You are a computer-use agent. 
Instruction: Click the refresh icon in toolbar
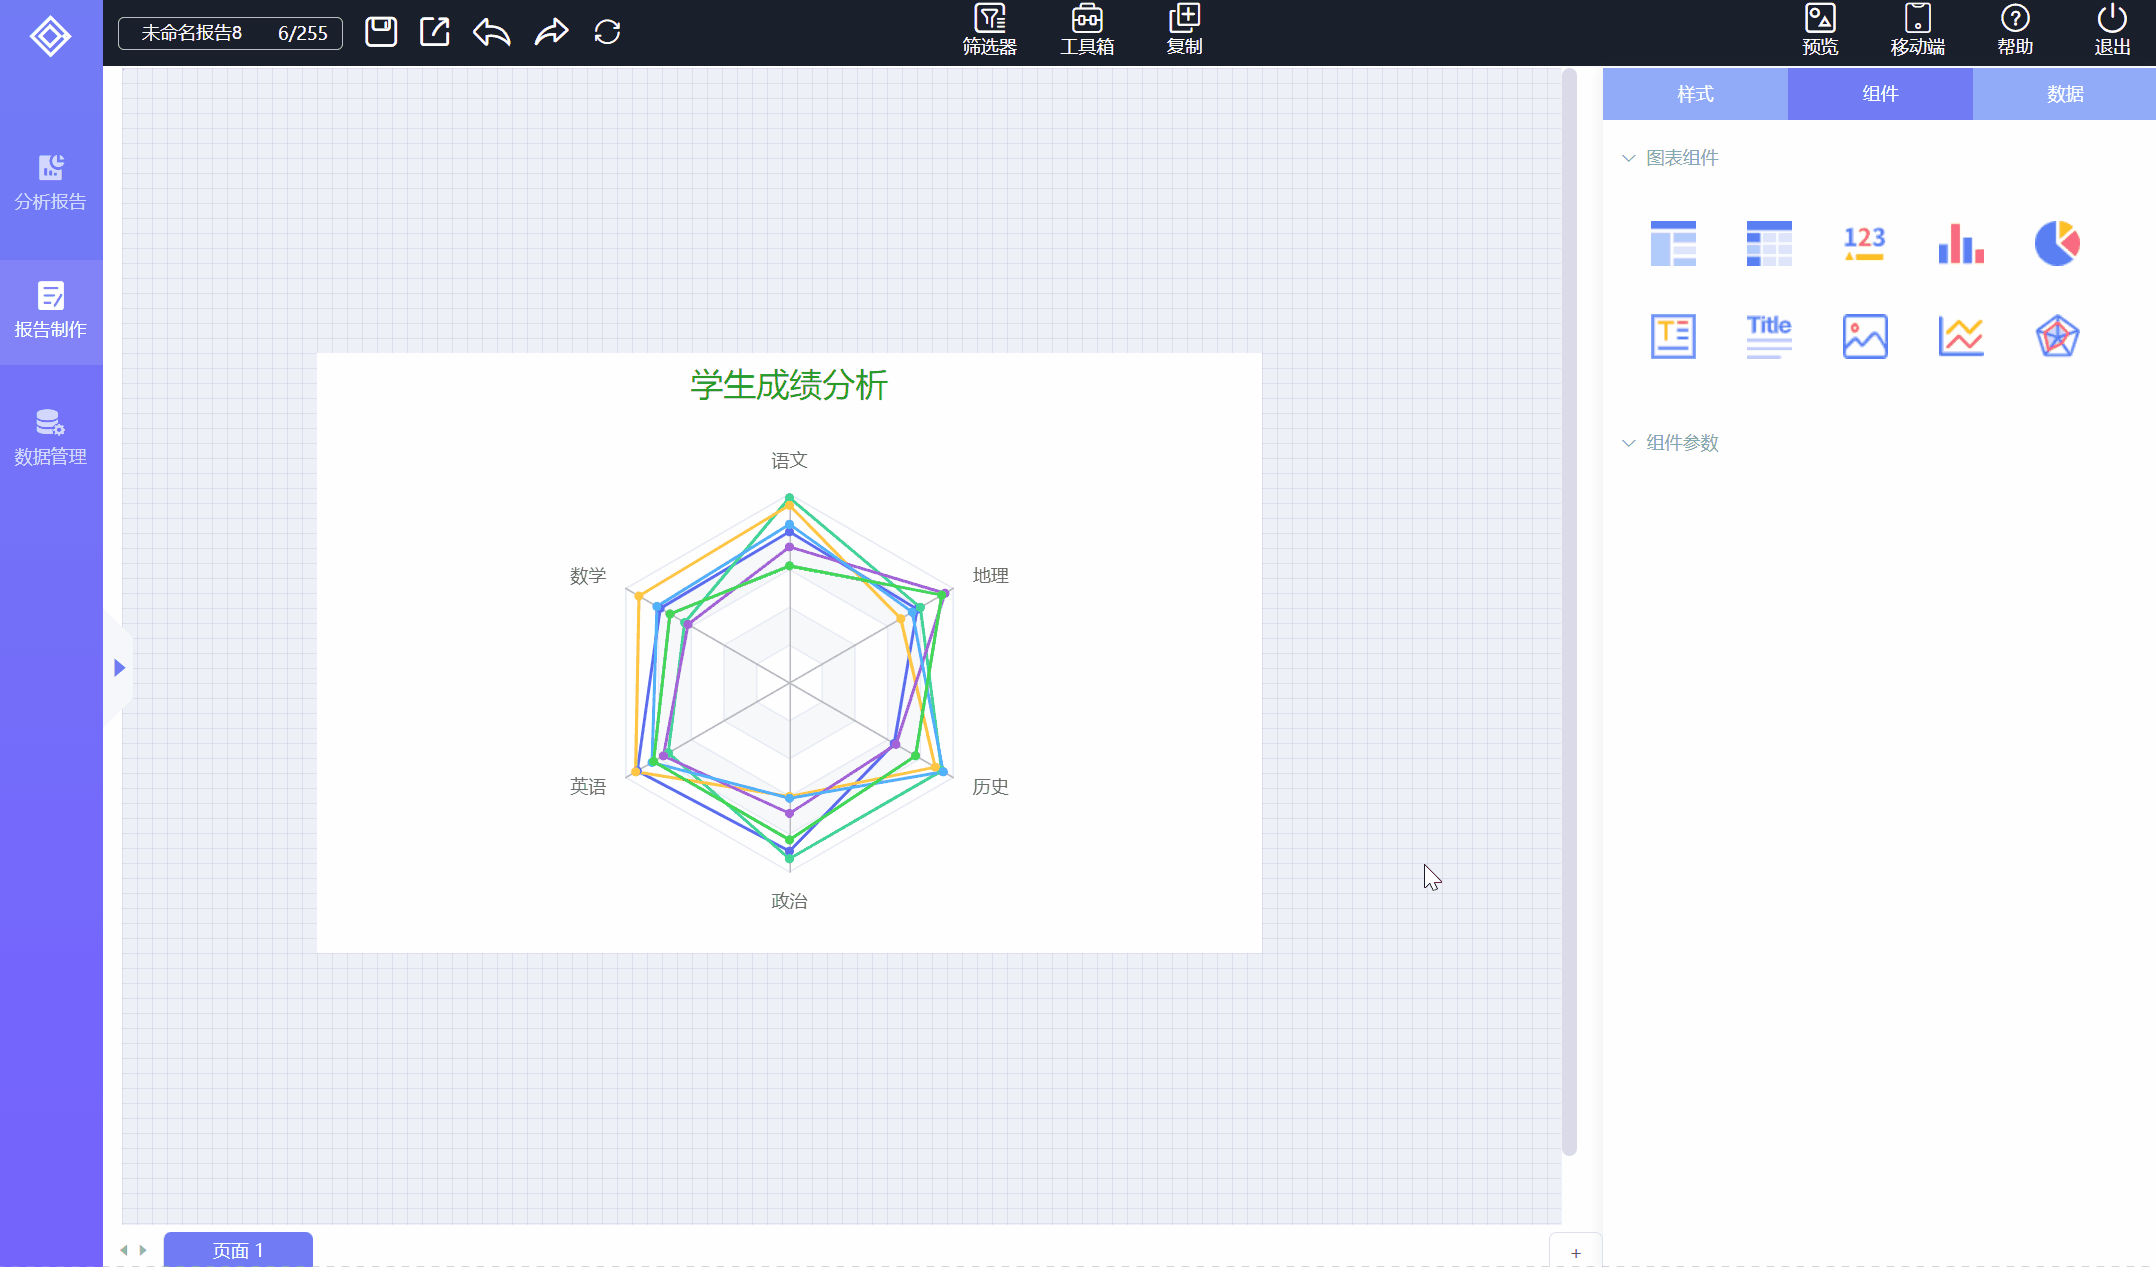click(x=607, y=32)
